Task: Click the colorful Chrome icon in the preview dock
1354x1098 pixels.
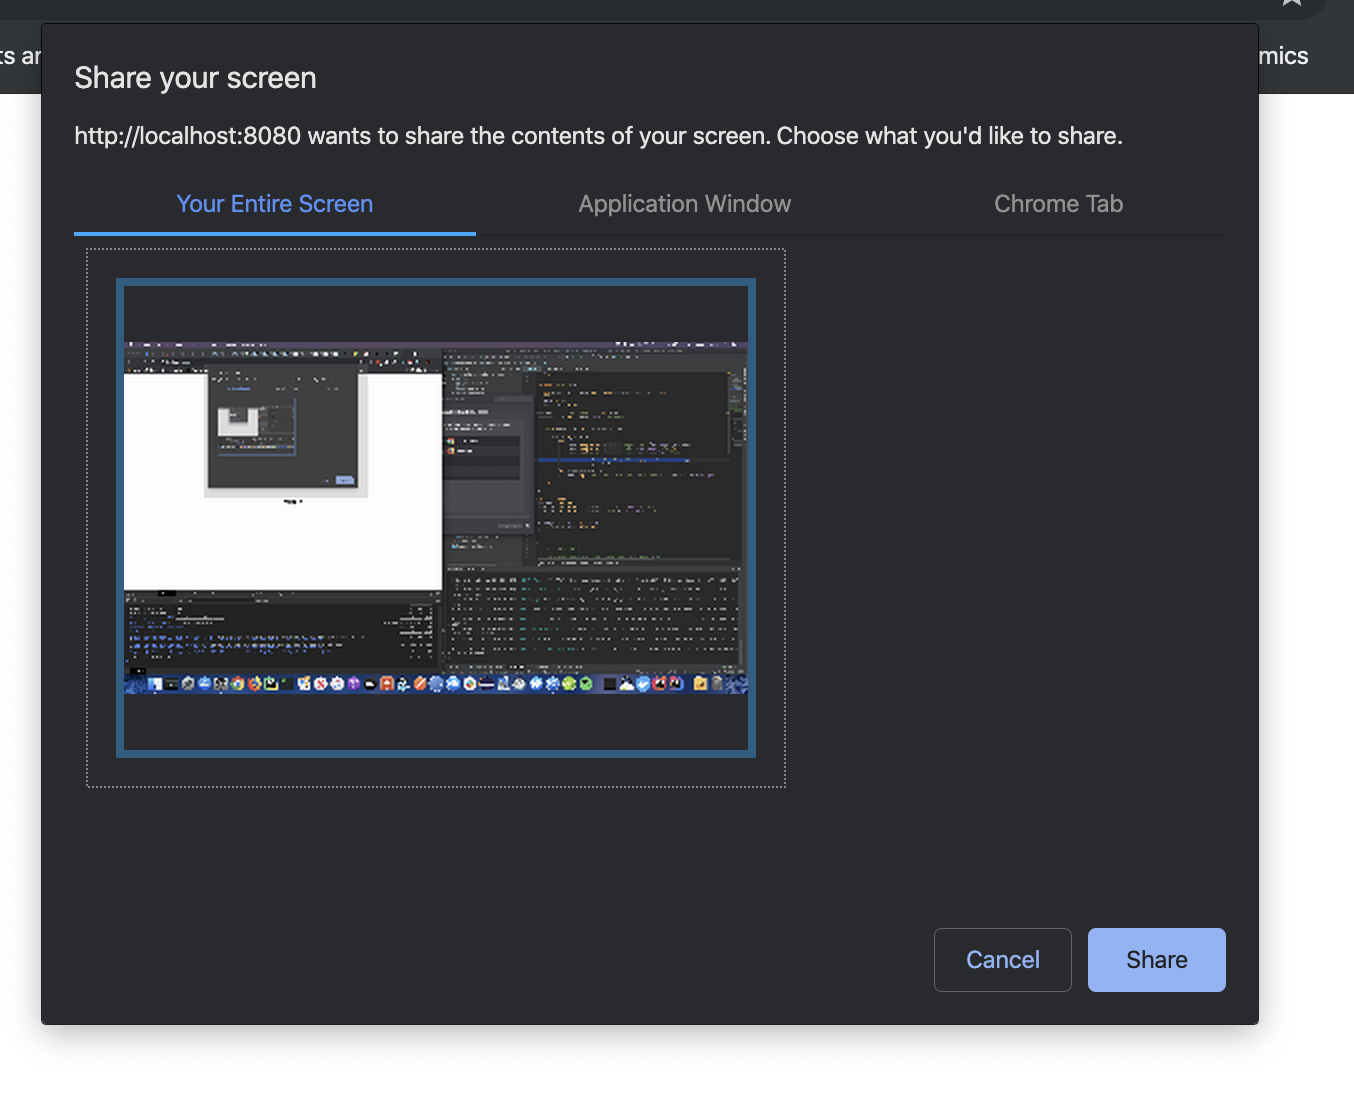Action: (237, 684)
